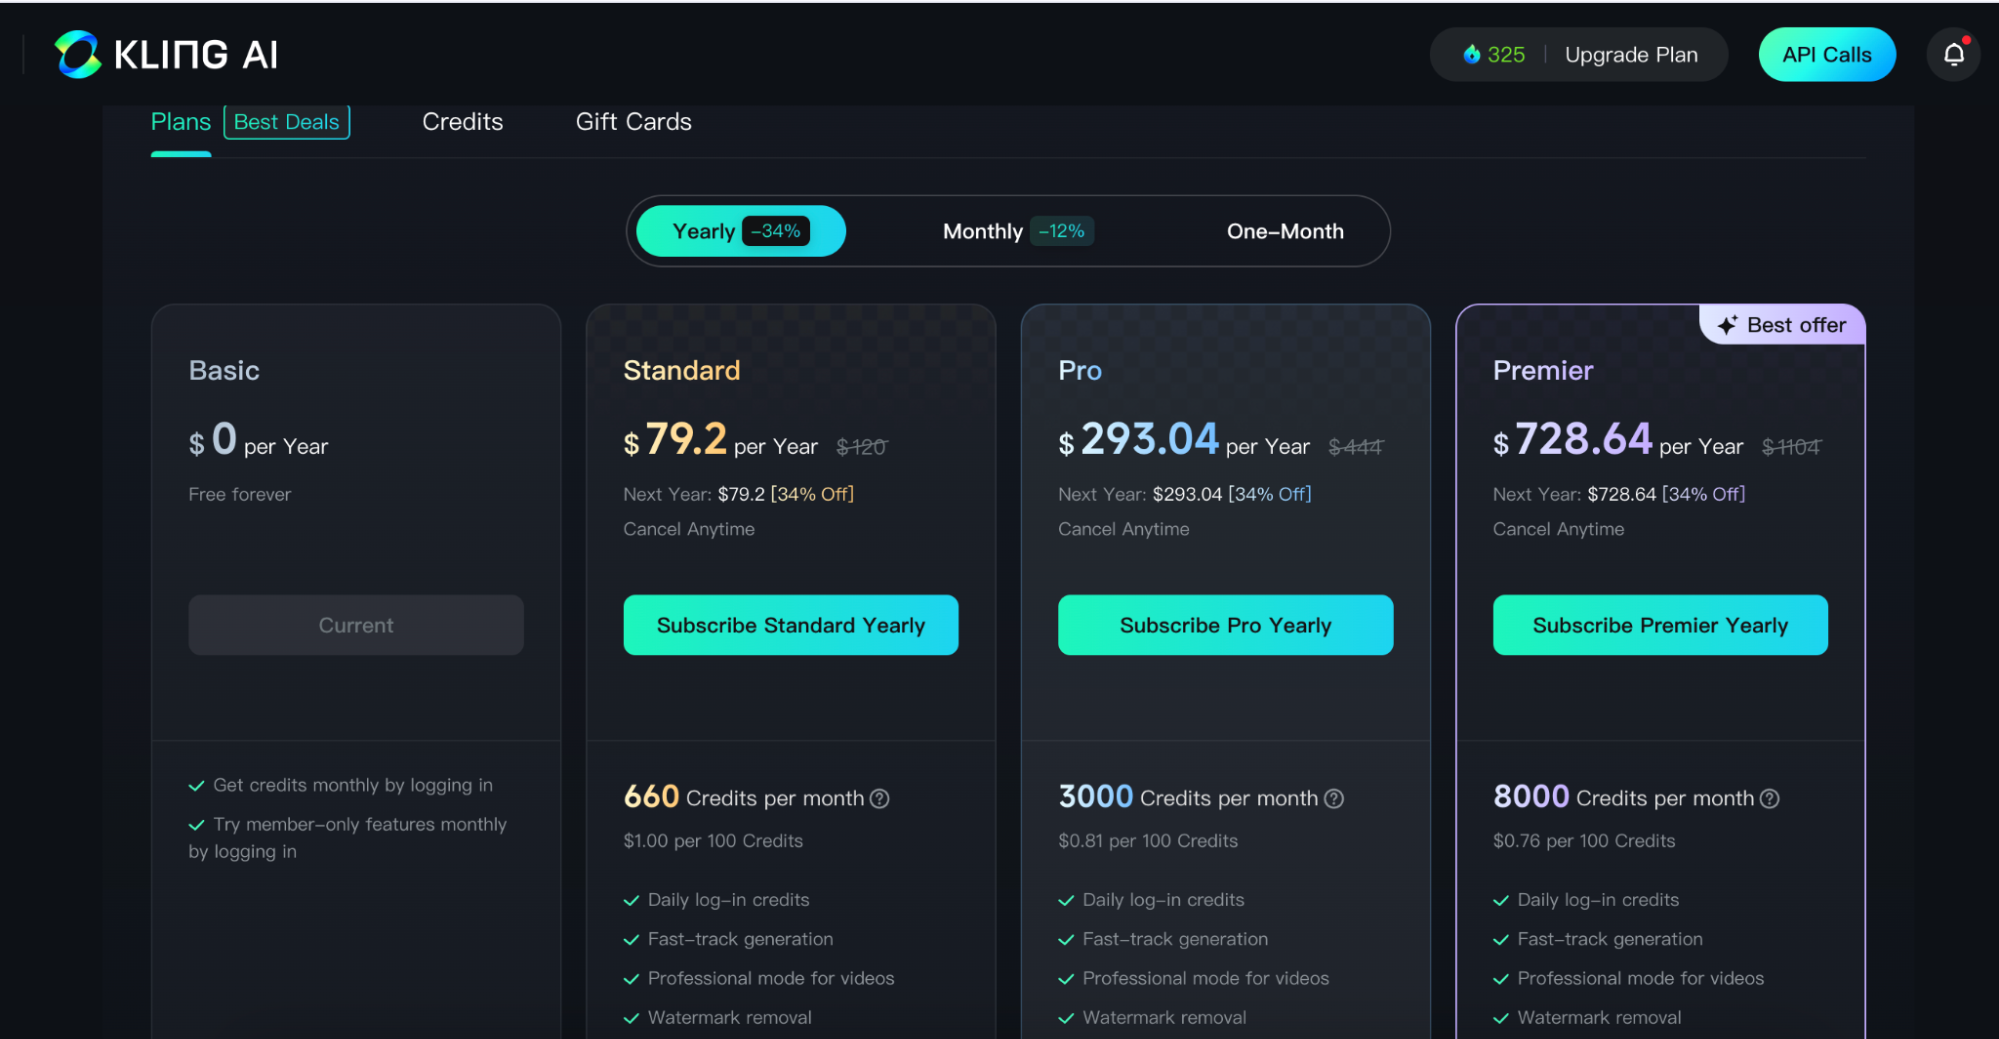The width and height of the screenshot is (1999, 1039).
Task: Switch billing to One-Month
Action: click(x=1285, y=231)
